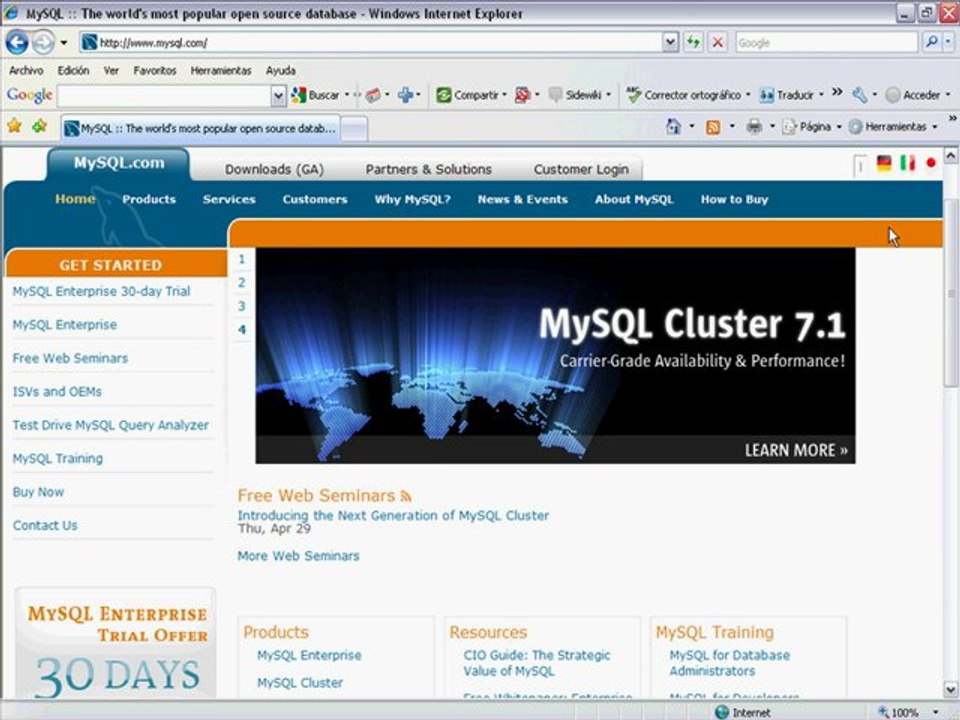Click the browser Forward arrow button
Screen dimensions: 960x720
pyautogui.click(x=43, y=42)
